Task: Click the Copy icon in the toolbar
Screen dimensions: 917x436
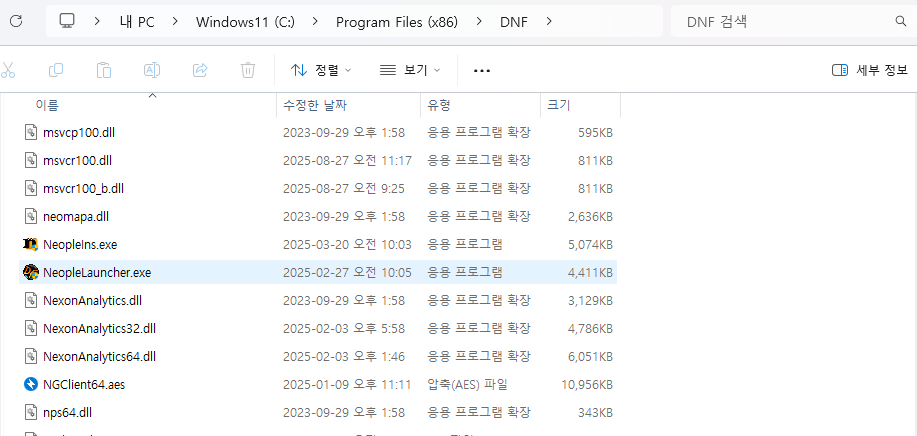Action: tap(56, 70)
